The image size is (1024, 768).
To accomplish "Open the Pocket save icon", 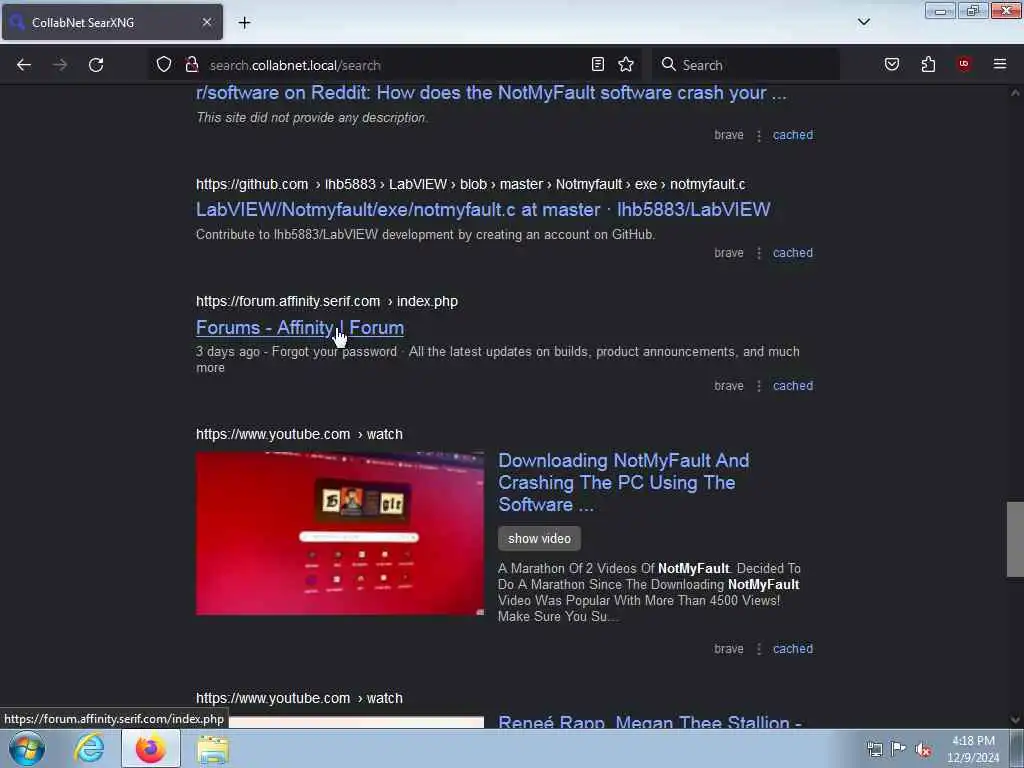I will pyautogui.click(x=891, y=64).
